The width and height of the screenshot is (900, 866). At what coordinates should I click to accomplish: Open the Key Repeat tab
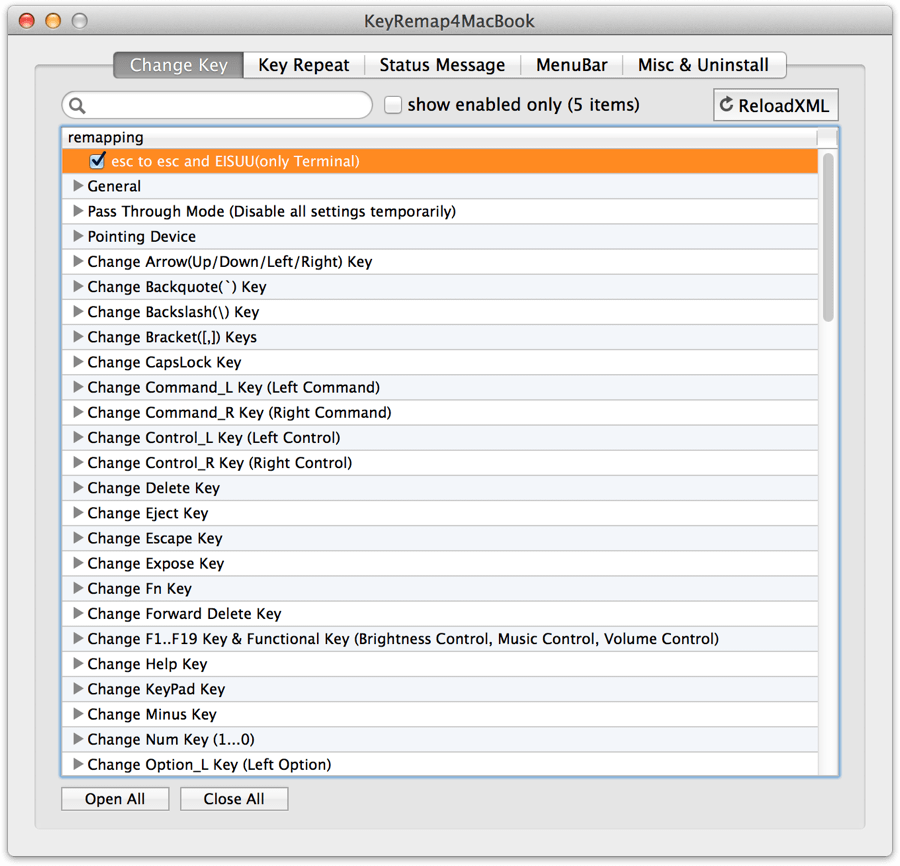304,65
